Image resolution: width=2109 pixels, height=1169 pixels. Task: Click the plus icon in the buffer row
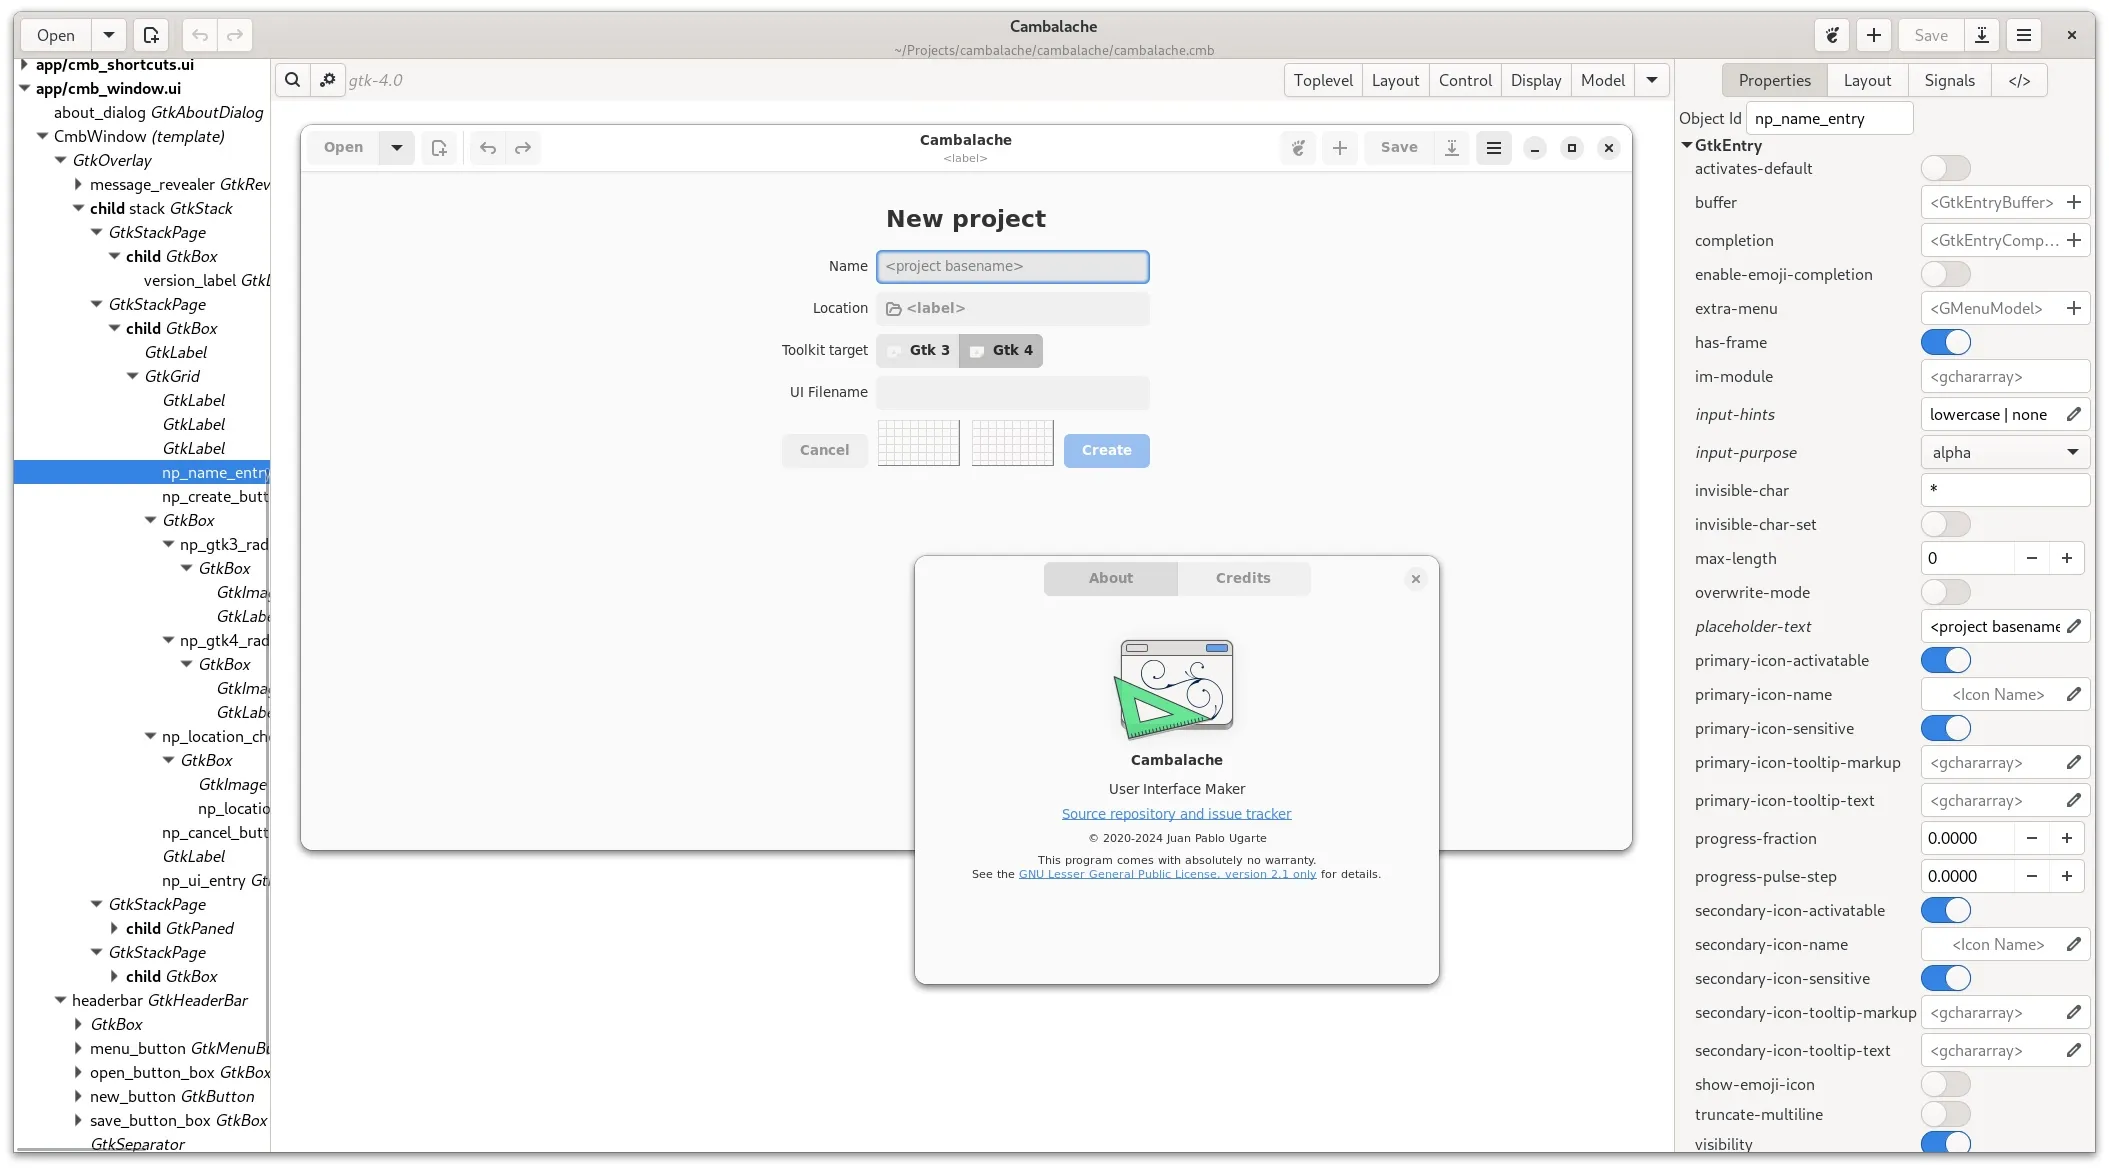[2074, 202]
